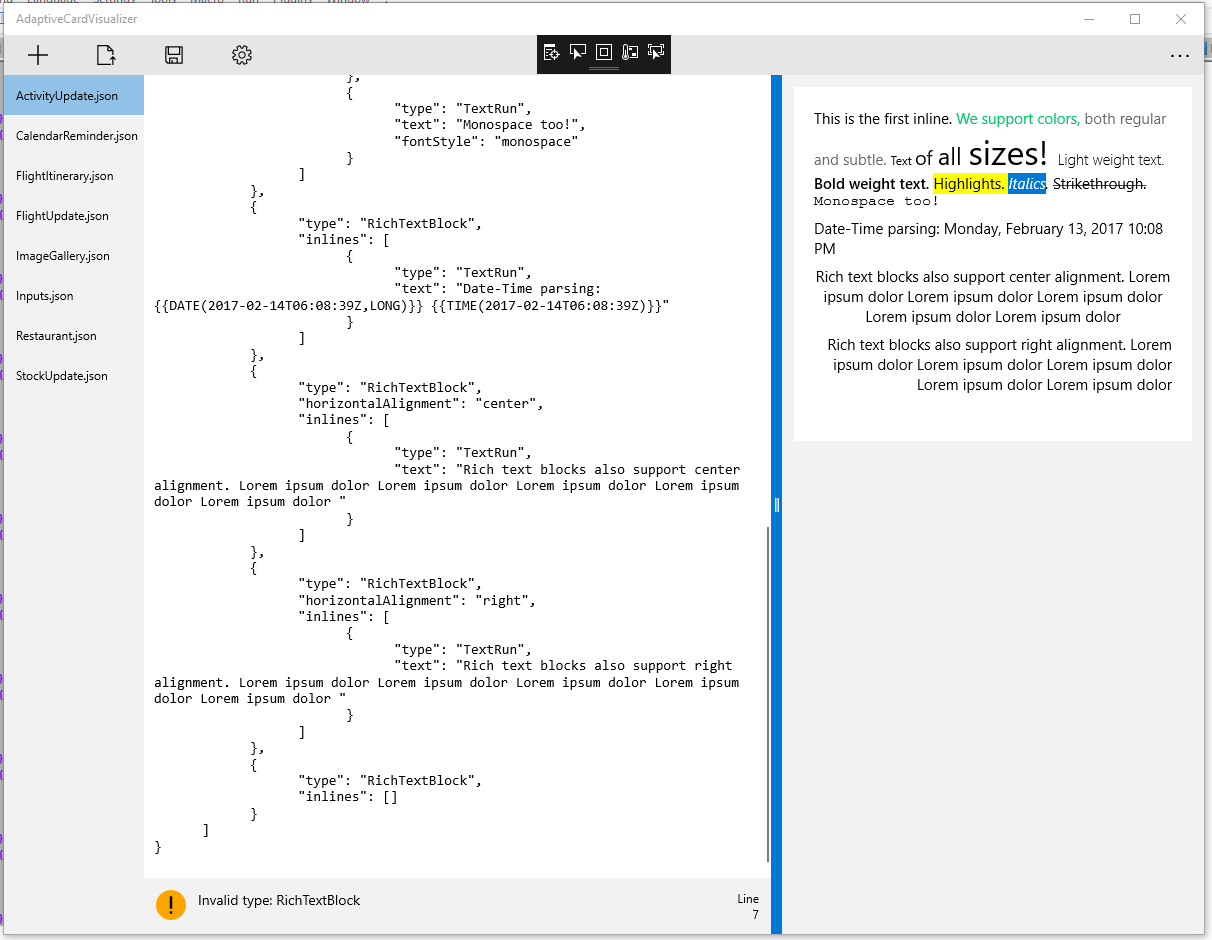Select the screen-picker cursor icon on the overlay toolbar
This screenshot has width=1212, height=940.
(577, 53)
